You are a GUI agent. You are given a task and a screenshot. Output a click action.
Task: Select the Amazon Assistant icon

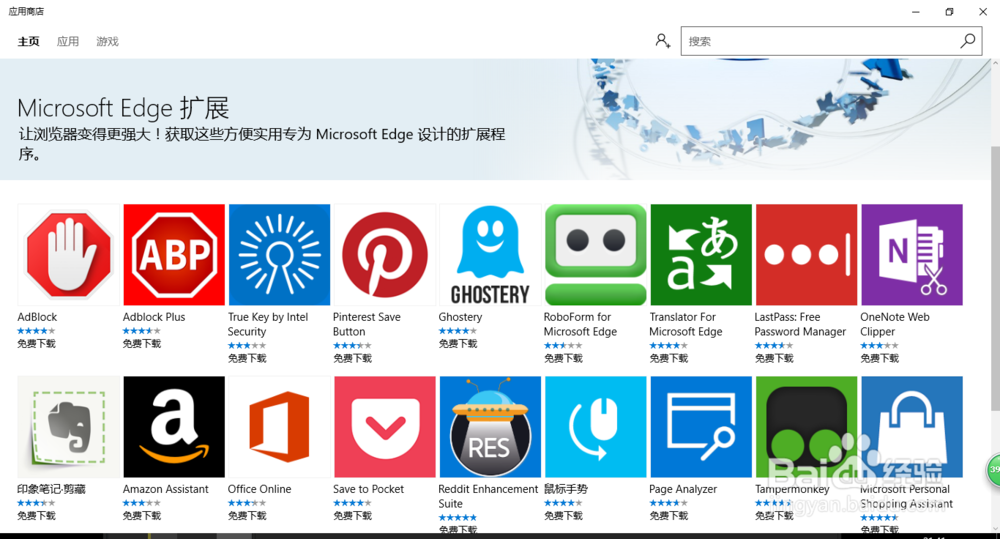(x=174, y=427)
